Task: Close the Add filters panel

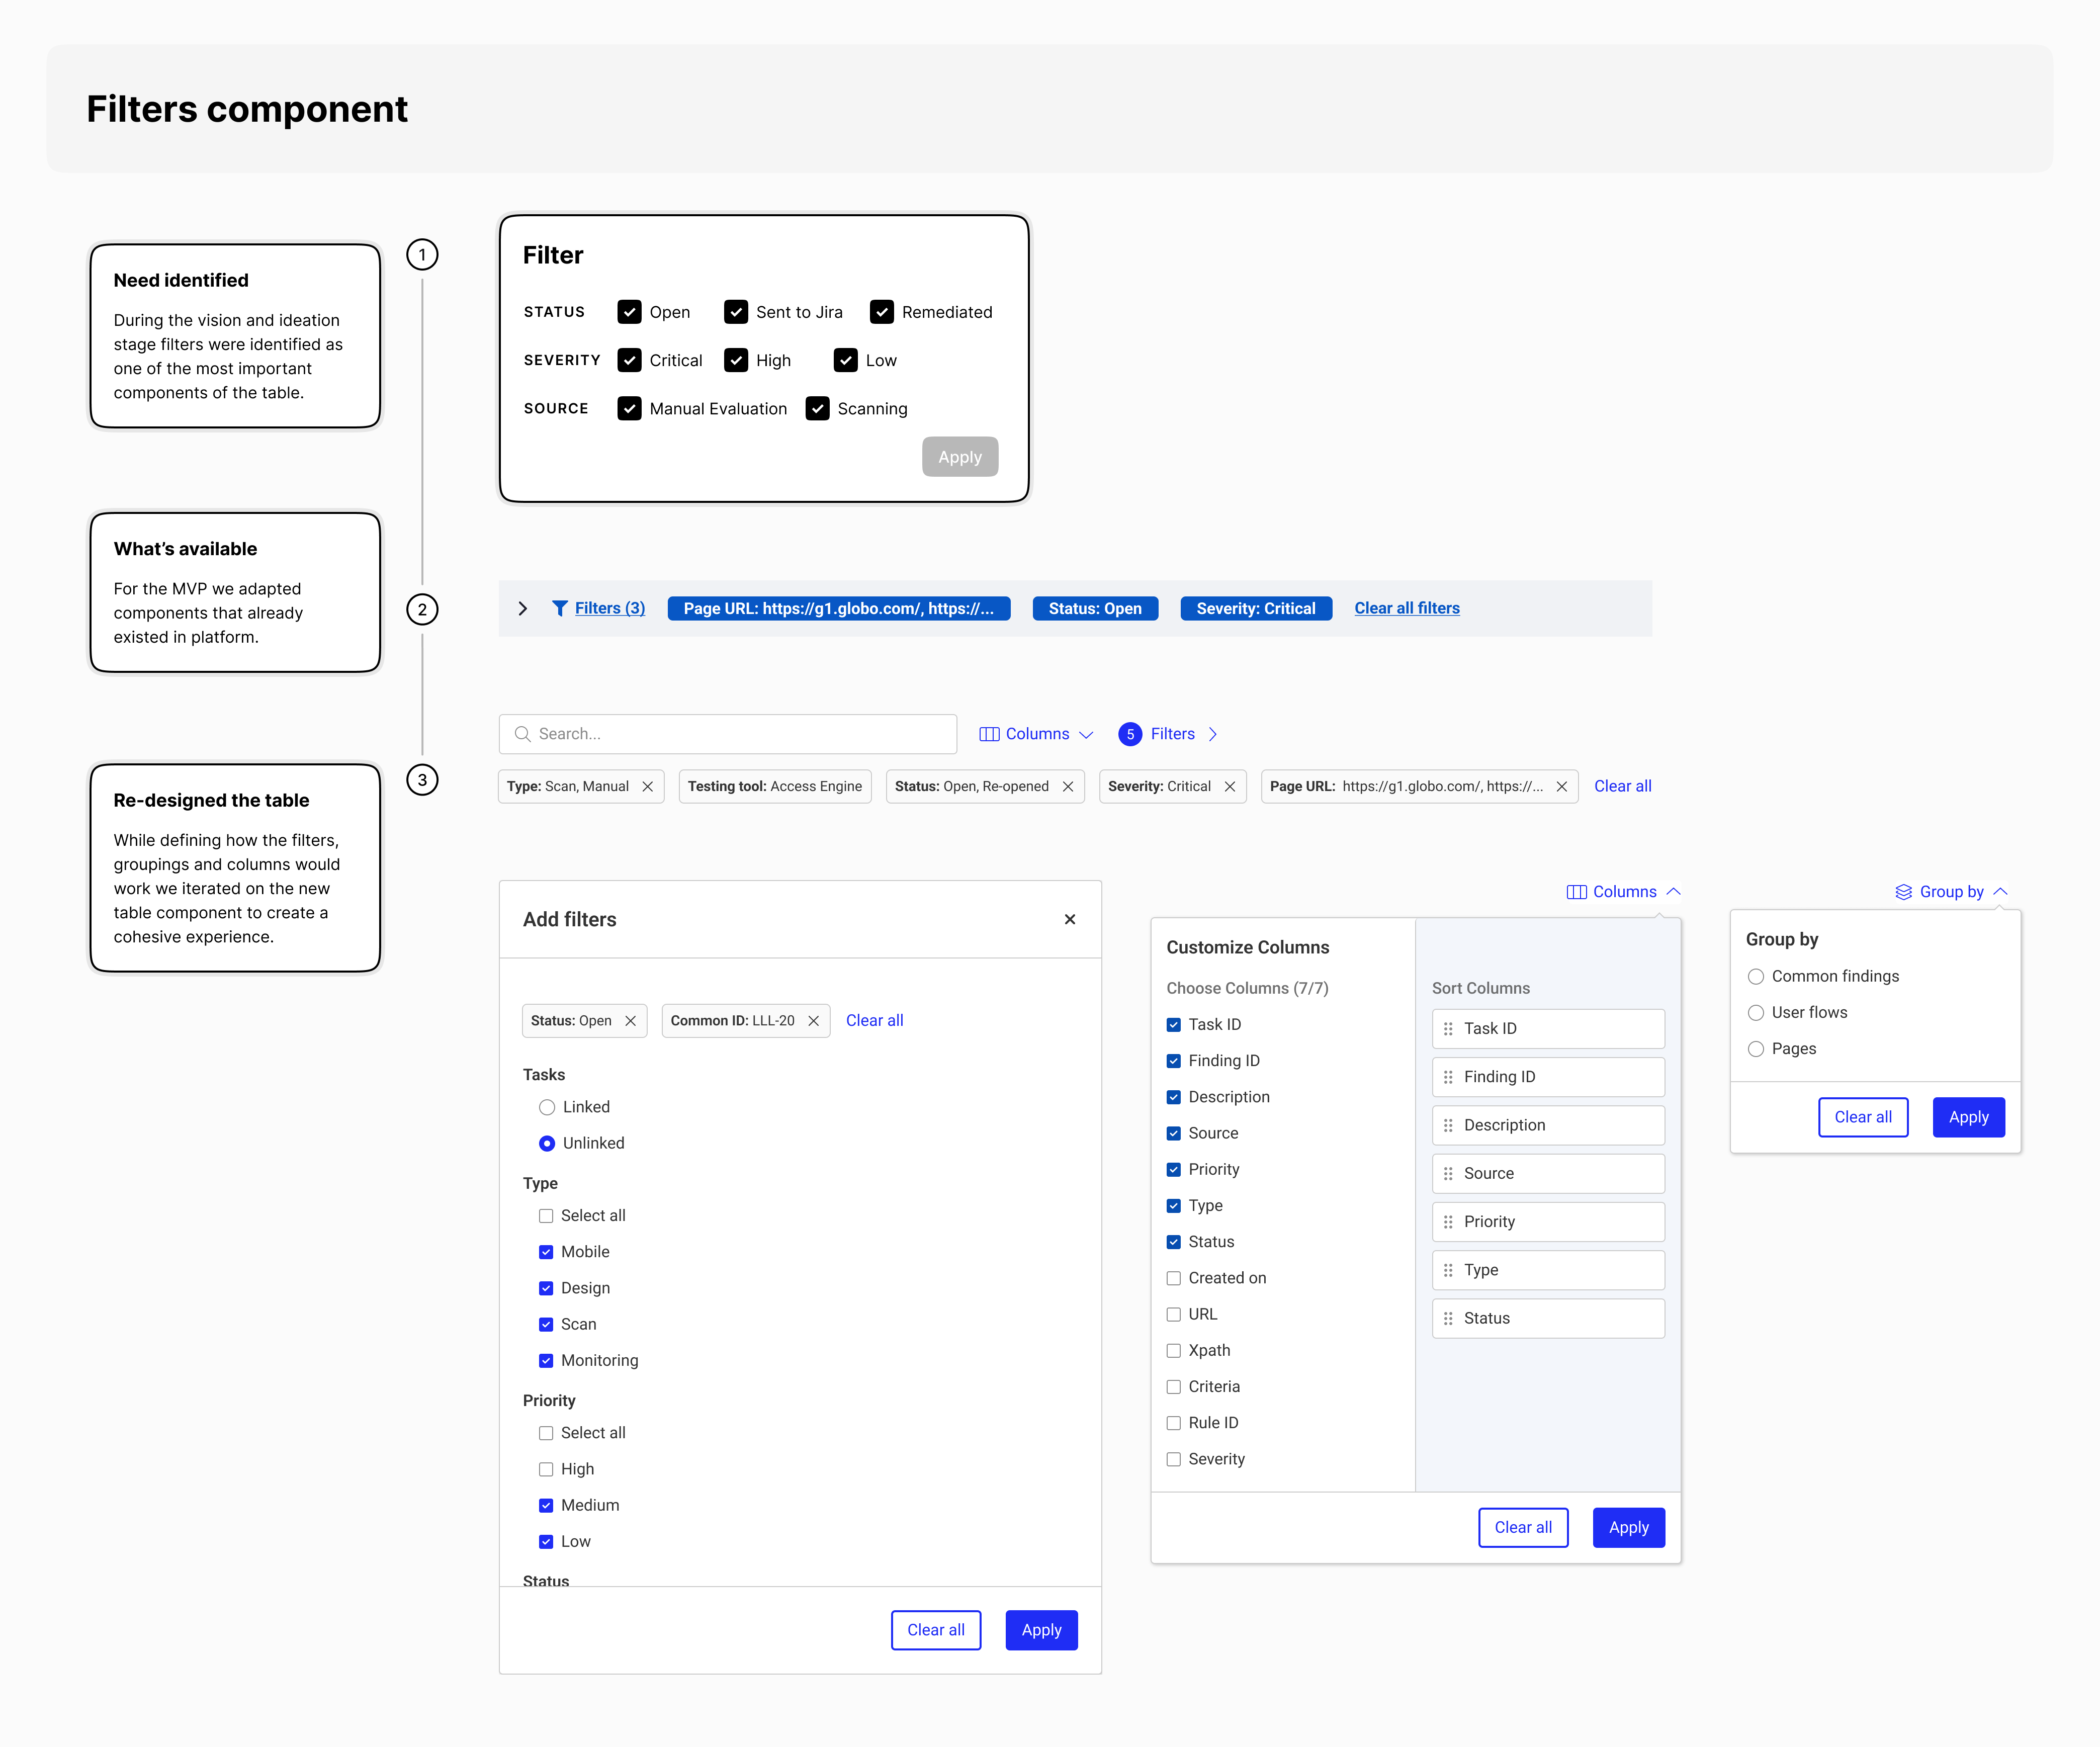Action: (x=1070, y=919)
